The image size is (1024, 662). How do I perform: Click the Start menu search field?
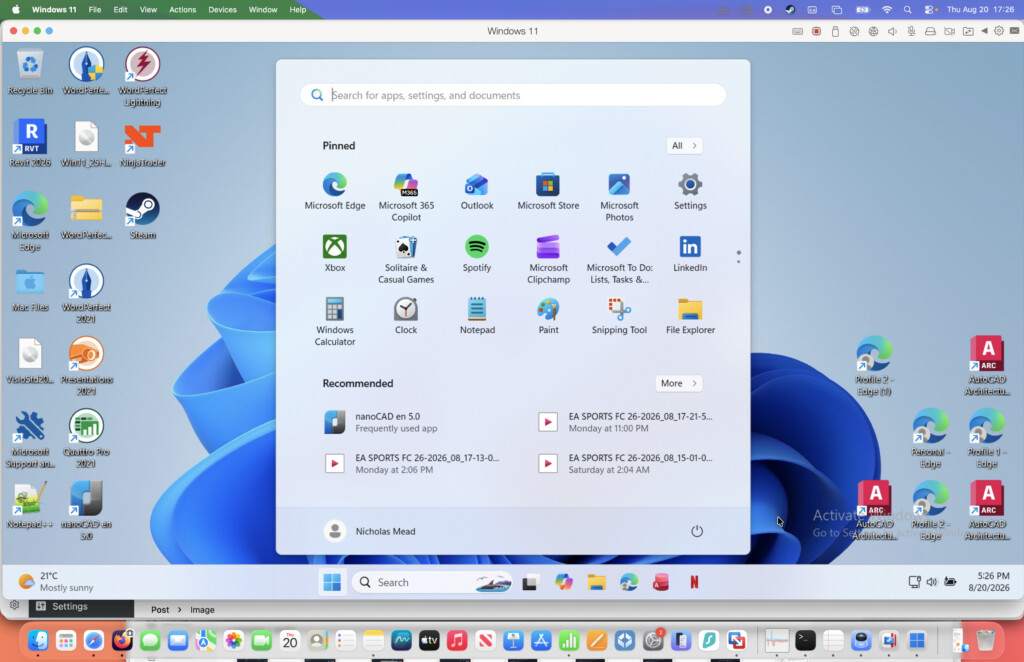[x=513, y=95]
